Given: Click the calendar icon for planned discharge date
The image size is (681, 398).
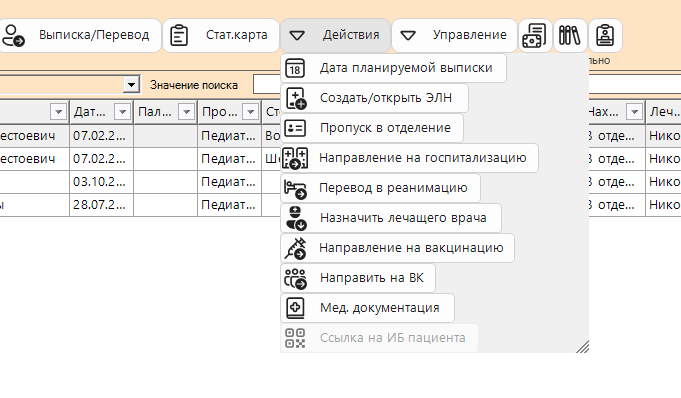Looking at the screenshot, I should point(295,68).
